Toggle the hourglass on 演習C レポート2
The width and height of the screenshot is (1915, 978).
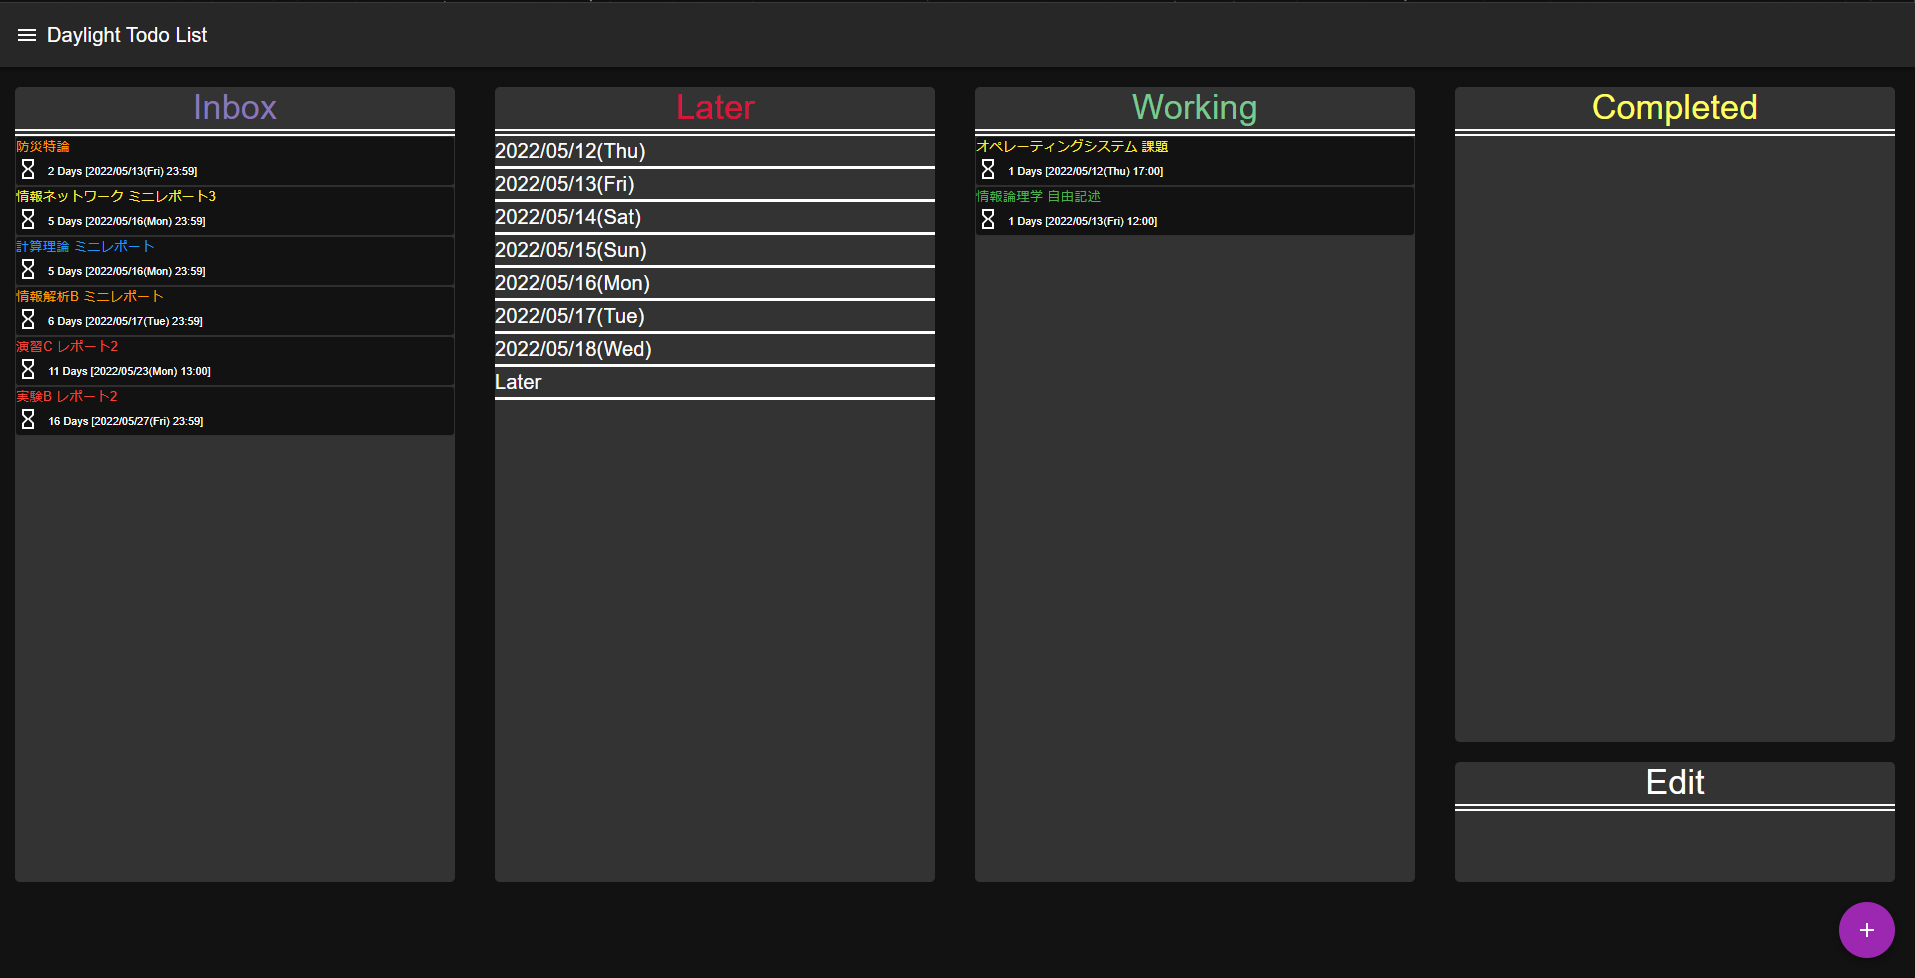coord(27,369)
